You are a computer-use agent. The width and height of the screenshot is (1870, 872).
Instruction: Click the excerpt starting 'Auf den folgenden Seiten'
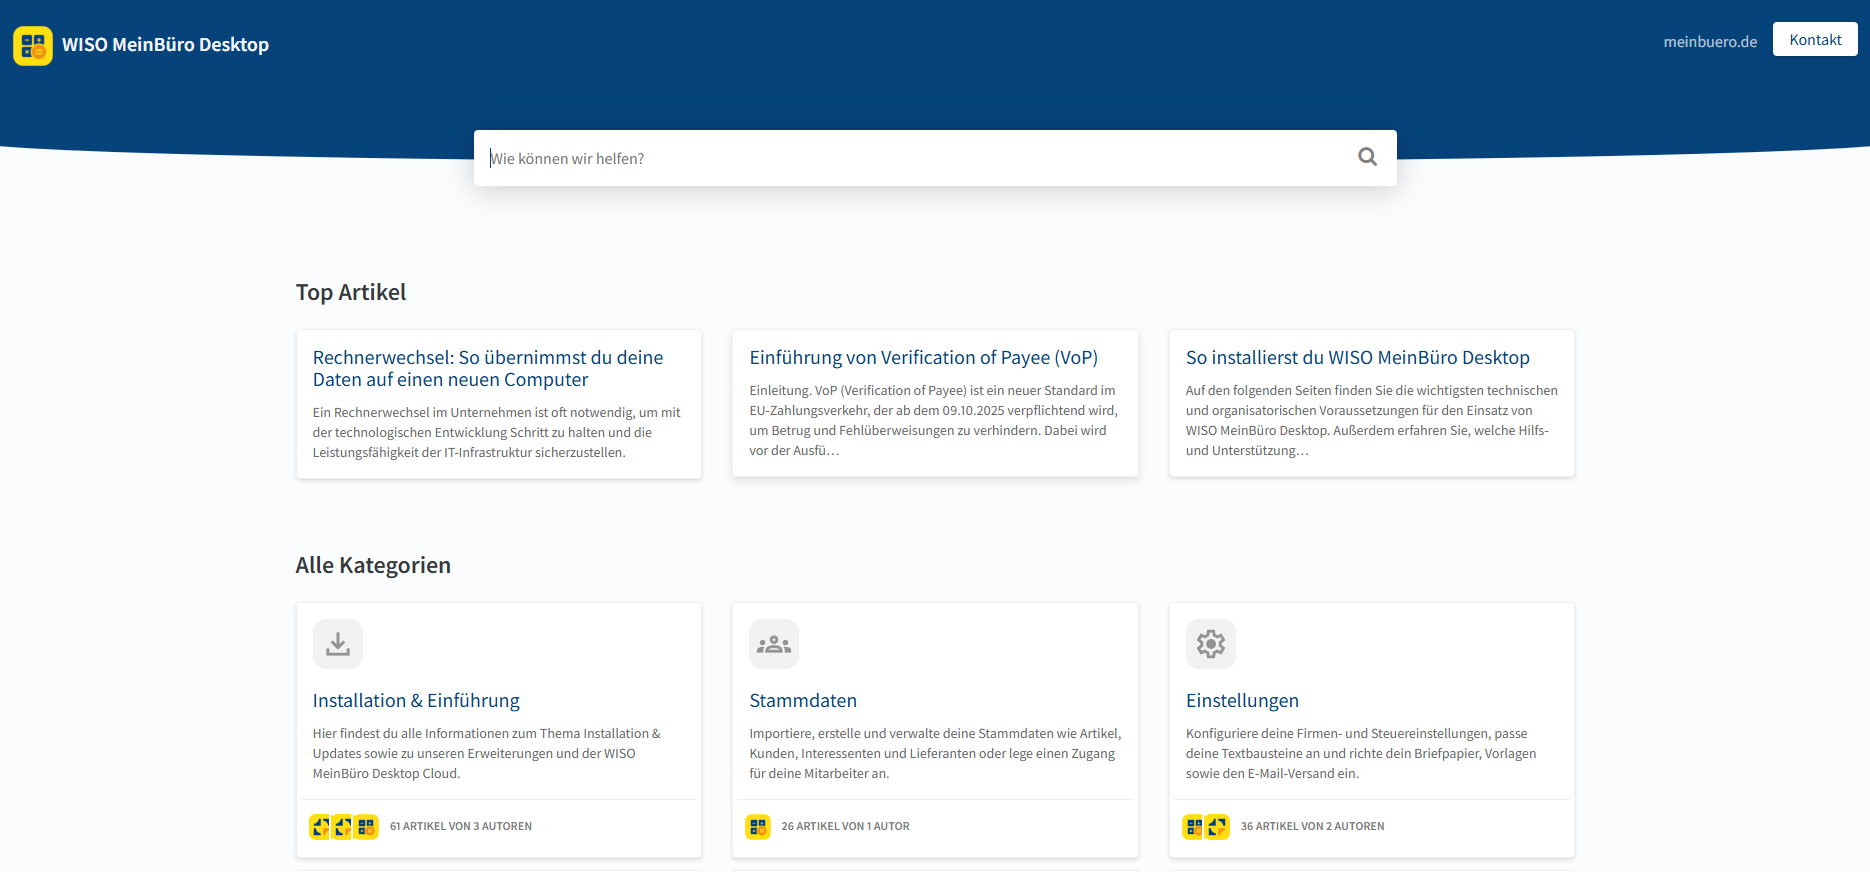(x=1372, y=421)
